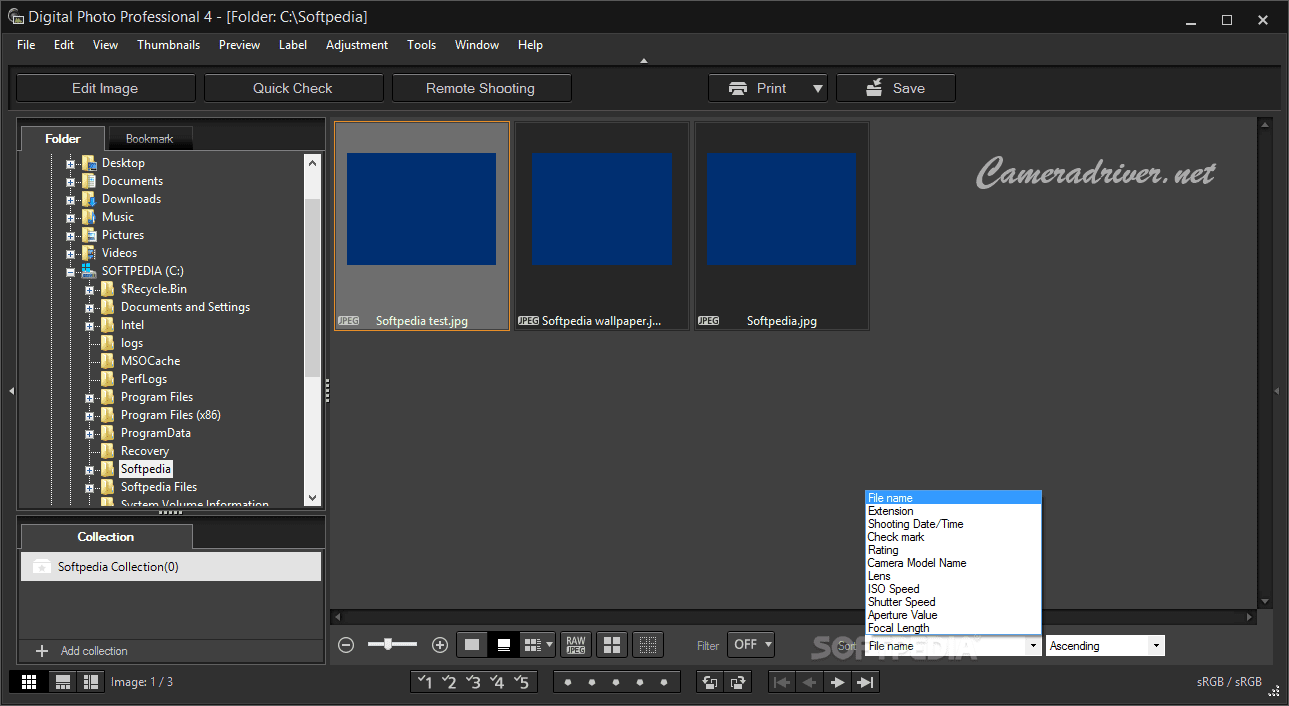Toggle RAW and JPEG grouping icon
The height and width of the screenshot is (706, 1289).
point(575,645)
